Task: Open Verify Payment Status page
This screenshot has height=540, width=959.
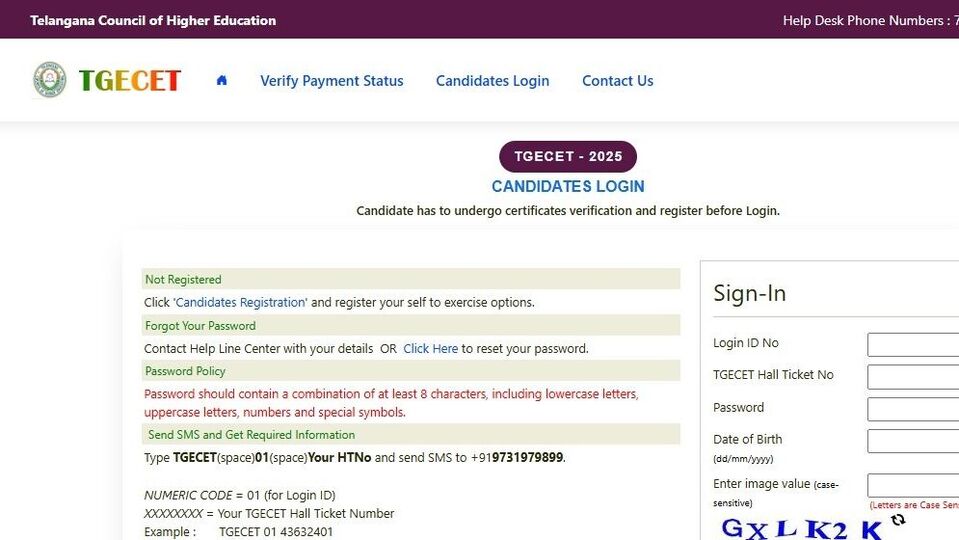Action: [331, 81]
